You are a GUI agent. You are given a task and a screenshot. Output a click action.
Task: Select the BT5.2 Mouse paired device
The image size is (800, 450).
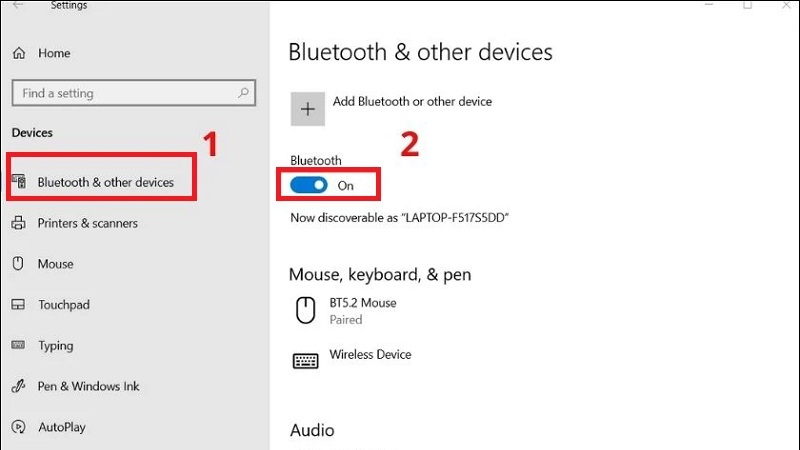click(x=362, y=310)
